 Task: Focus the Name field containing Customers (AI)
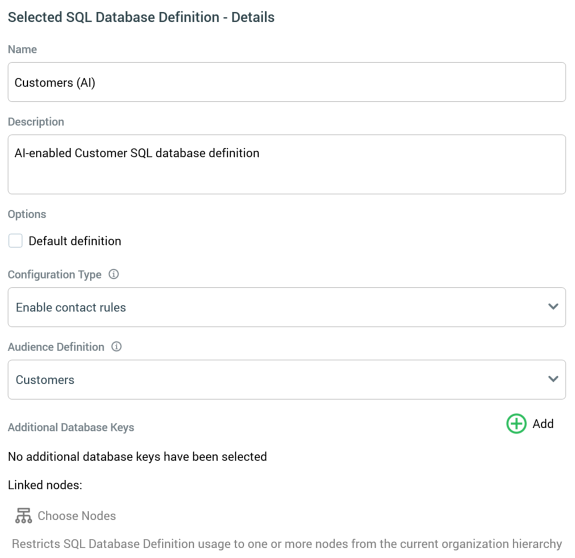(x=287, y=82)
